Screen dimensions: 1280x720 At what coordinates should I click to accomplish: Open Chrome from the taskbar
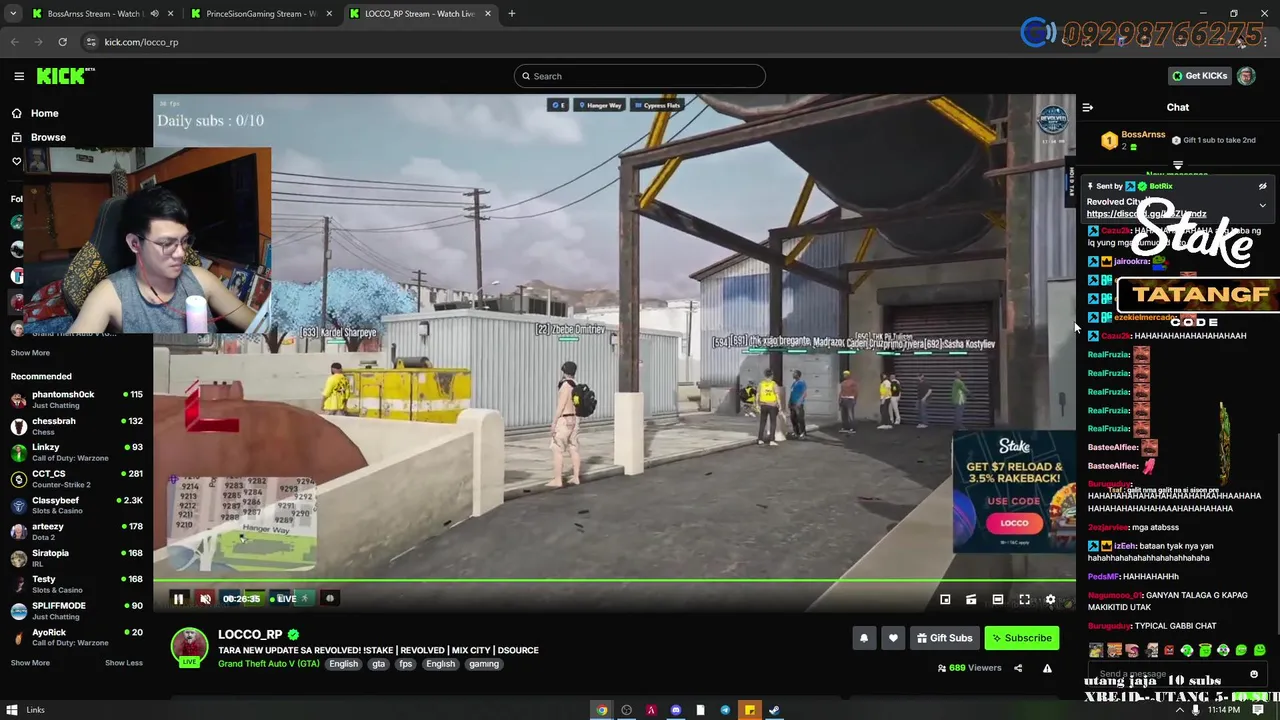click(x=602, y=710)
